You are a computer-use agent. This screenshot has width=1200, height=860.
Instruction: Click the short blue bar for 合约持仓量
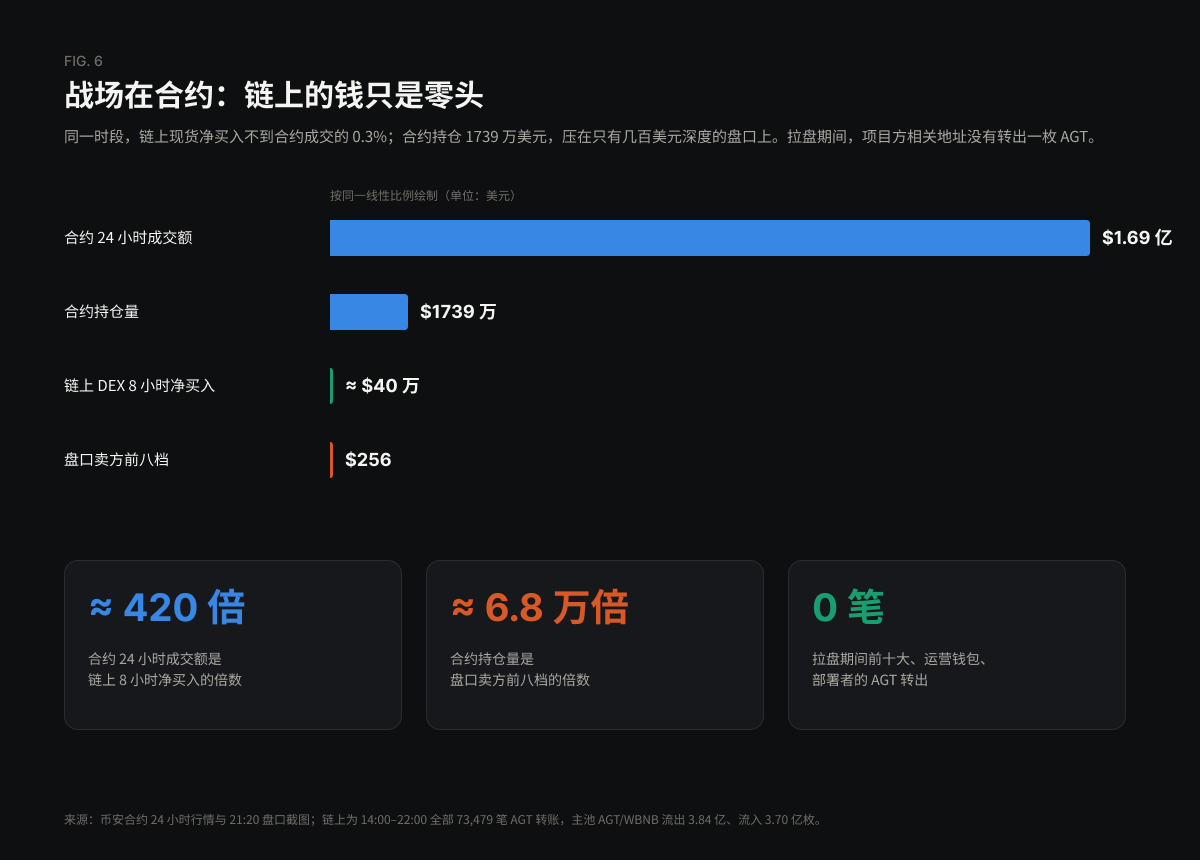click(x=369, y=312)
